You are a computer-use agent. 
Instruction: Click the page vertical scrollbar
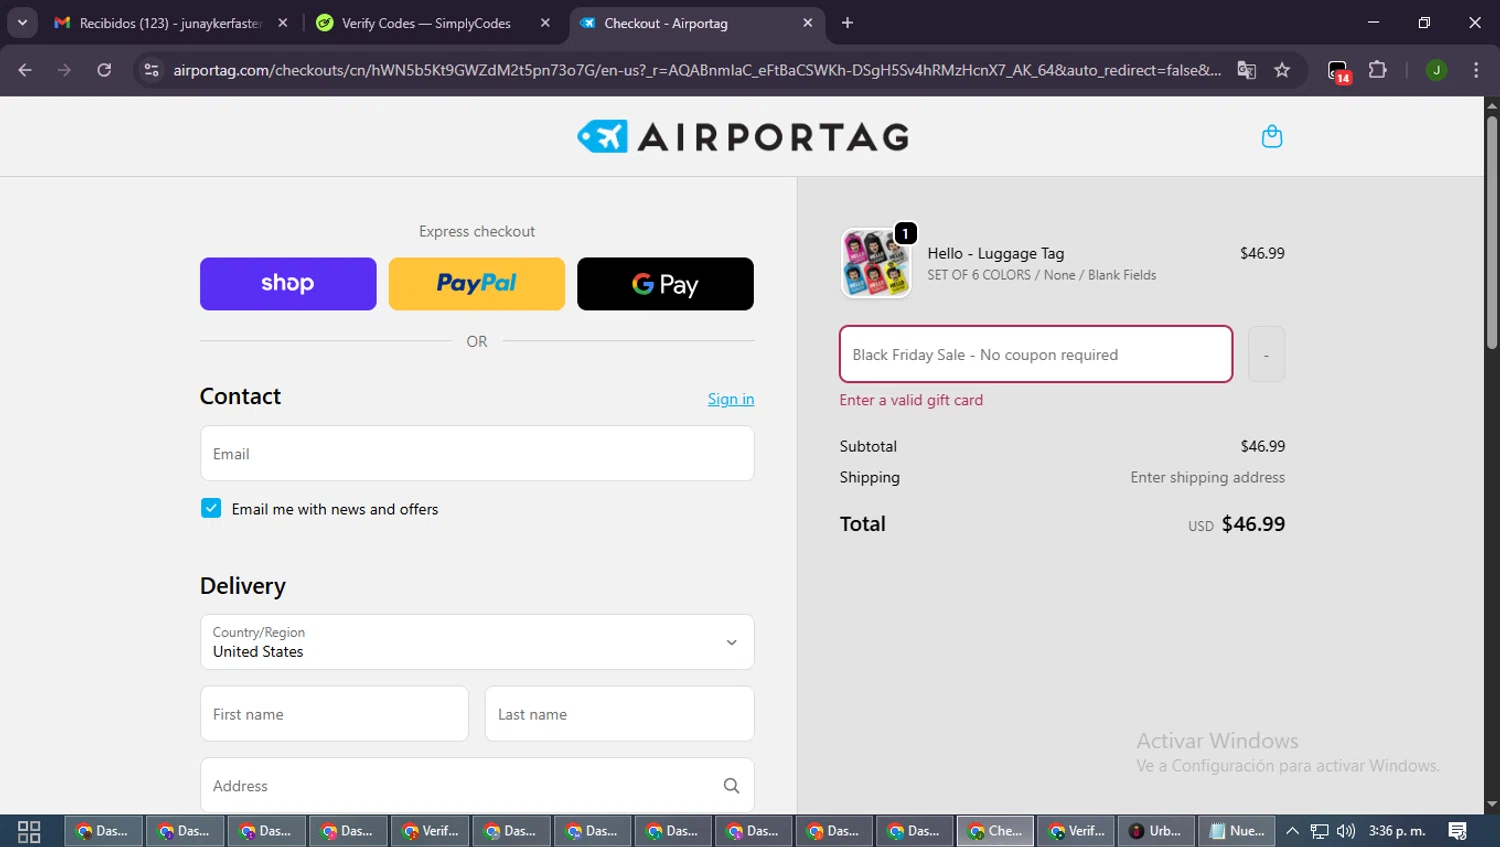[1492, 233]
